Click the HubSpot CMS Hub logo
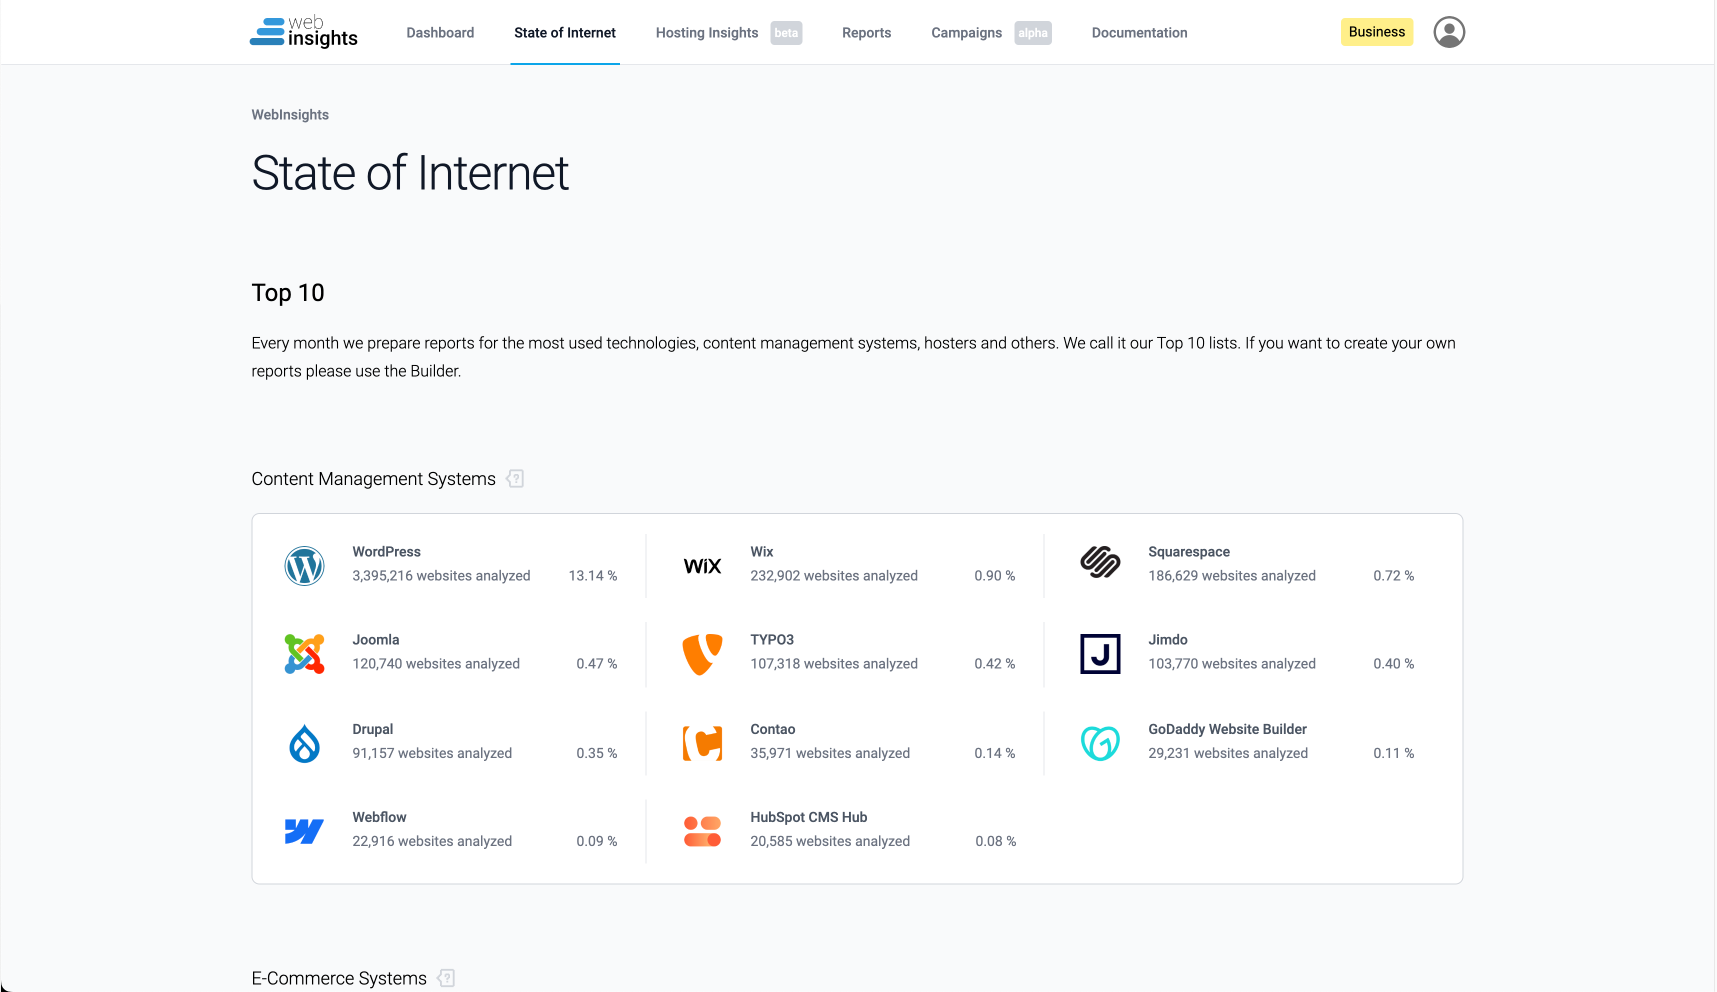This screenshot has width=1717, height=992. pyautogui.click(x=702, y=831)
